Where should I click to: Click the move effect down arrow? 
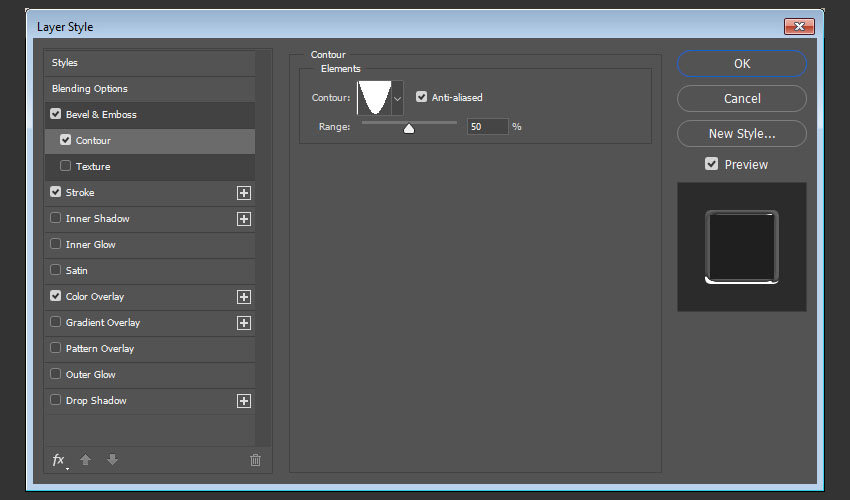[112, 460]
